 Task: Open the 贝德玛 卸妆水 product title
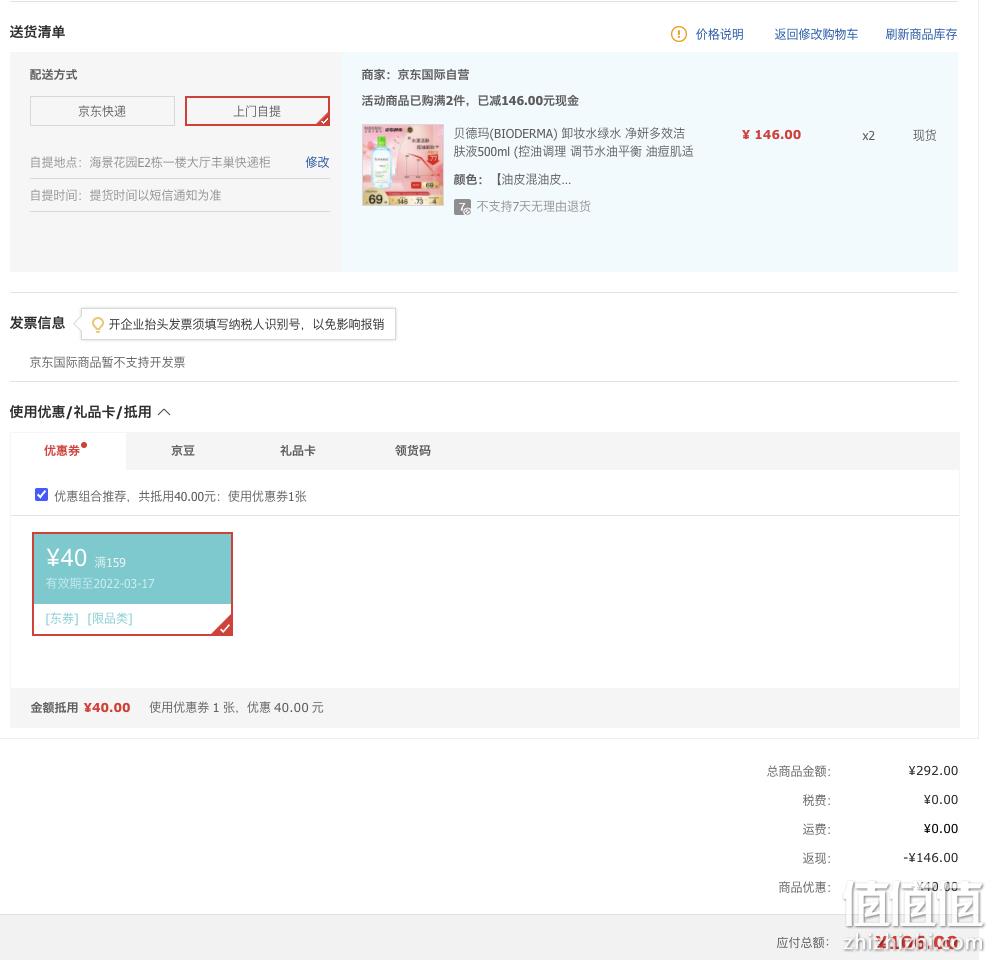[x=573, y=142]
